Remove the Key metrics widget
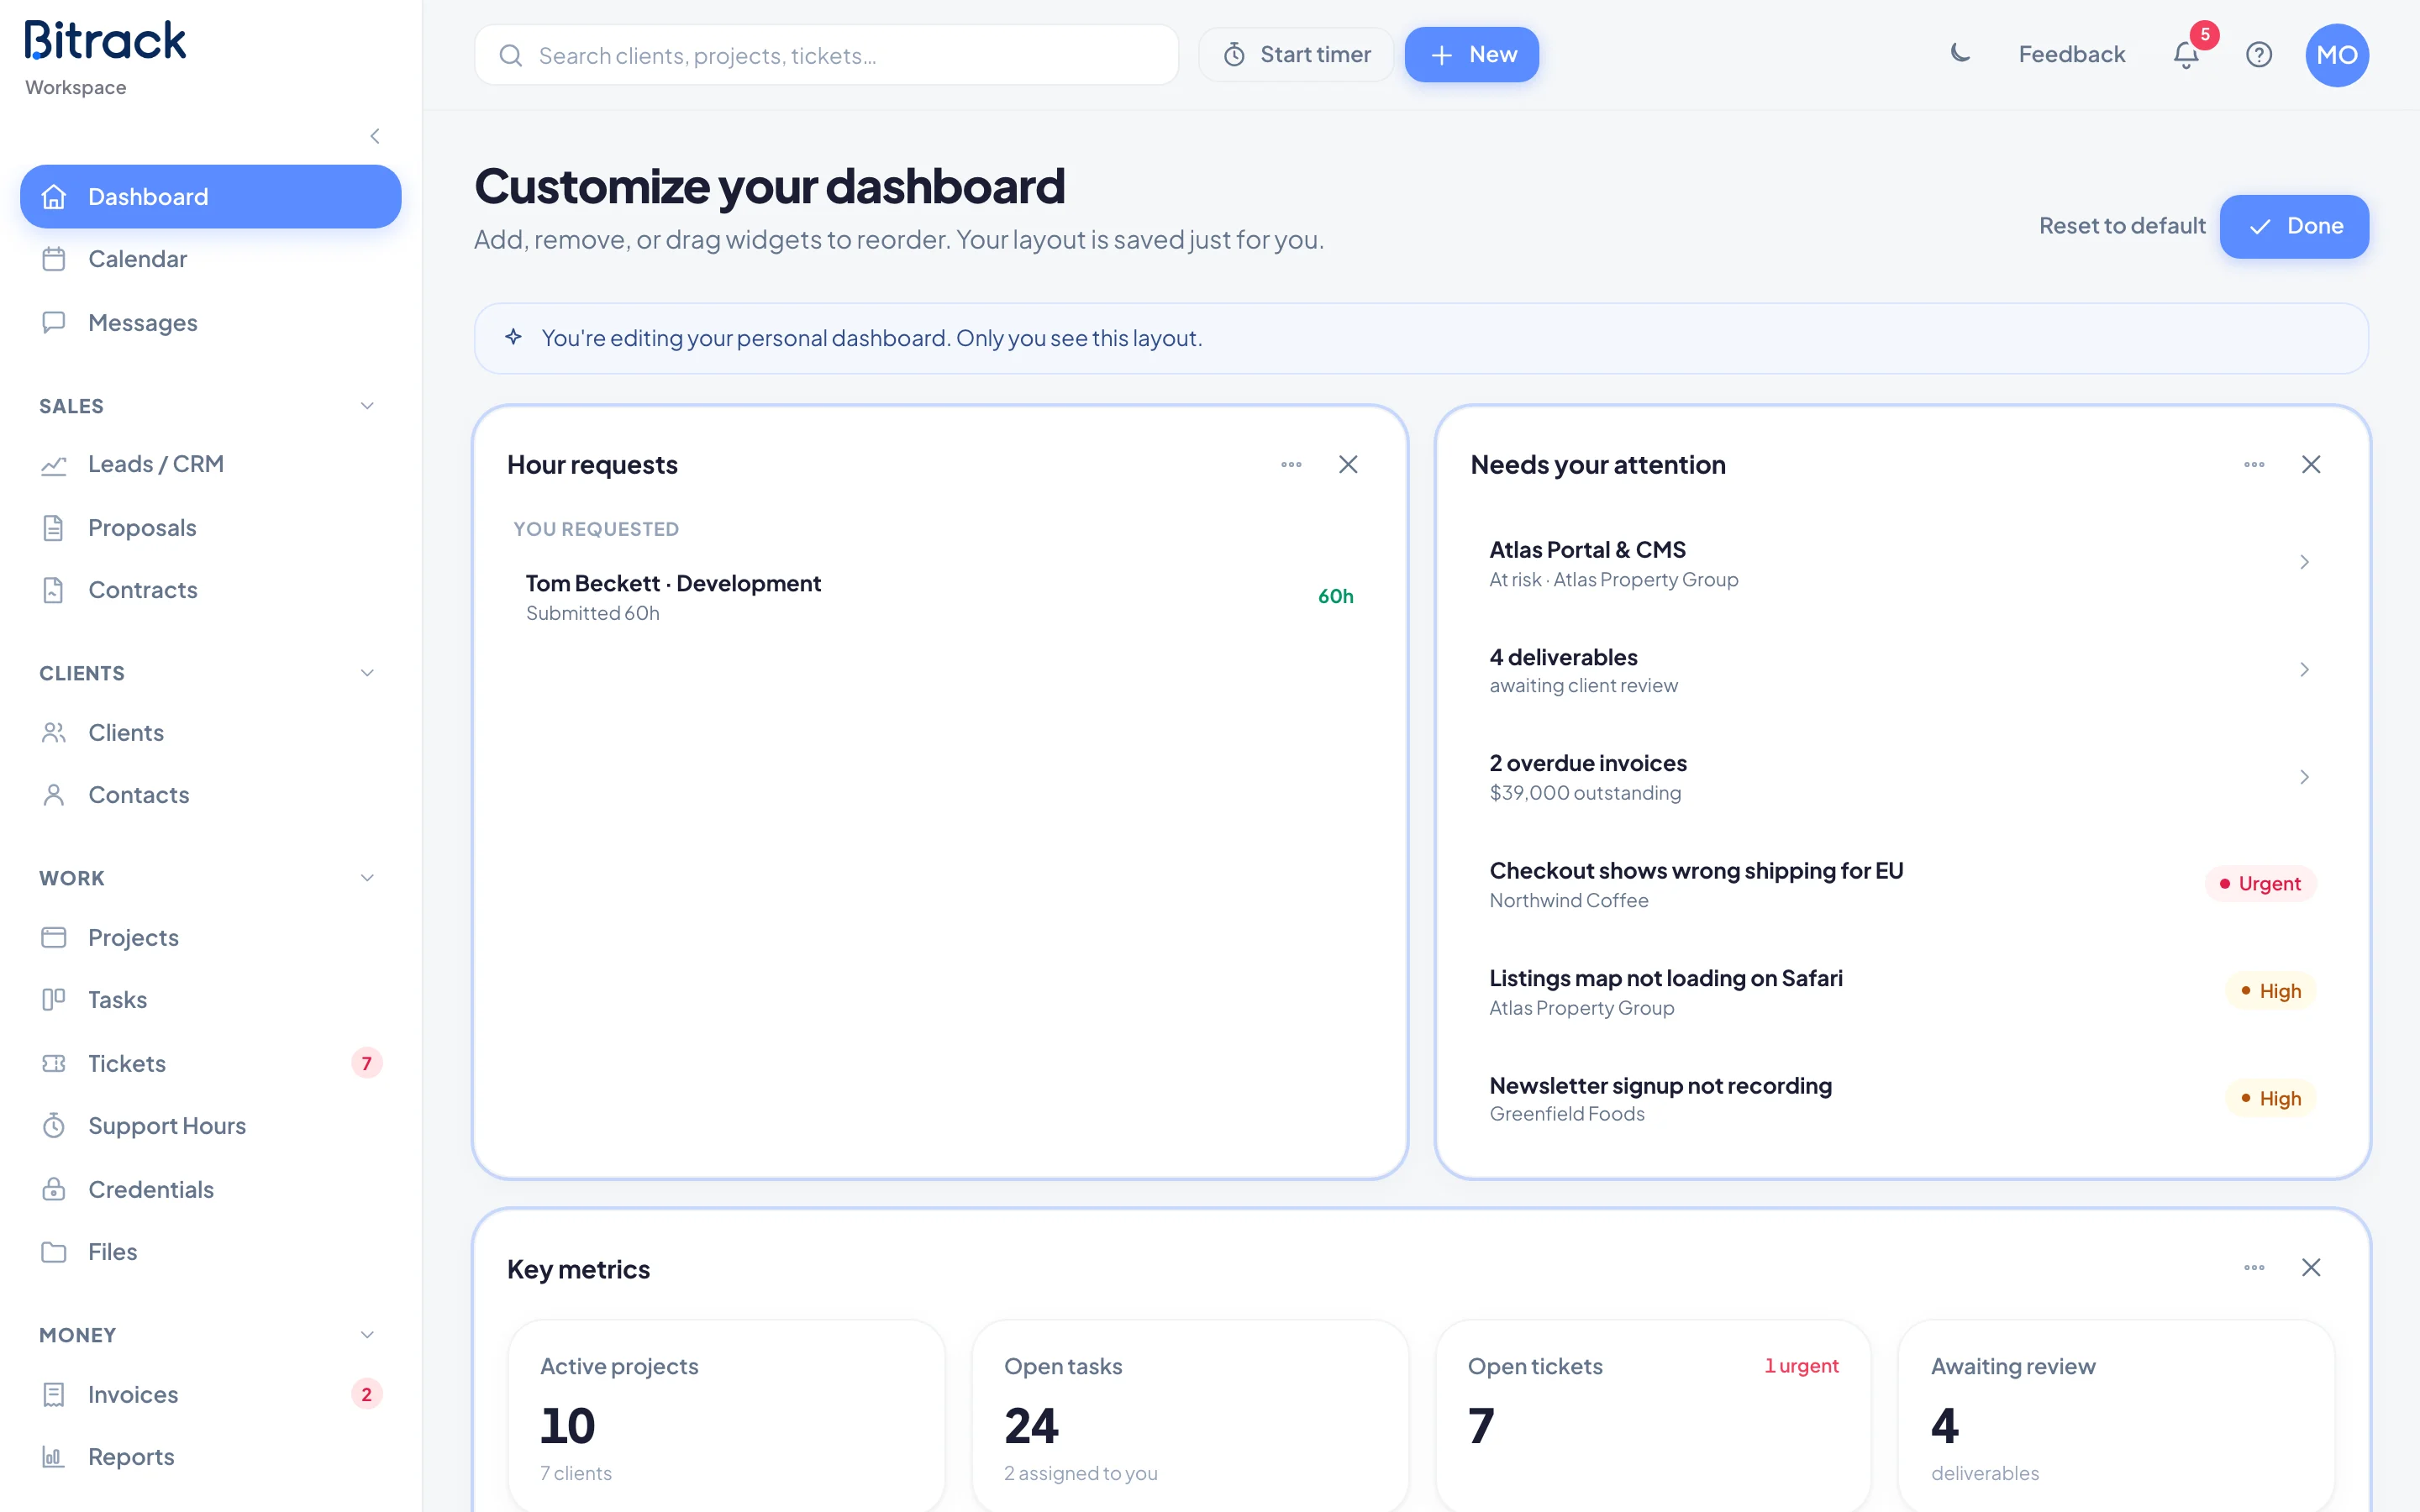The width and height of the screenshot is (2420, 1512). tap(2311, 1267)
